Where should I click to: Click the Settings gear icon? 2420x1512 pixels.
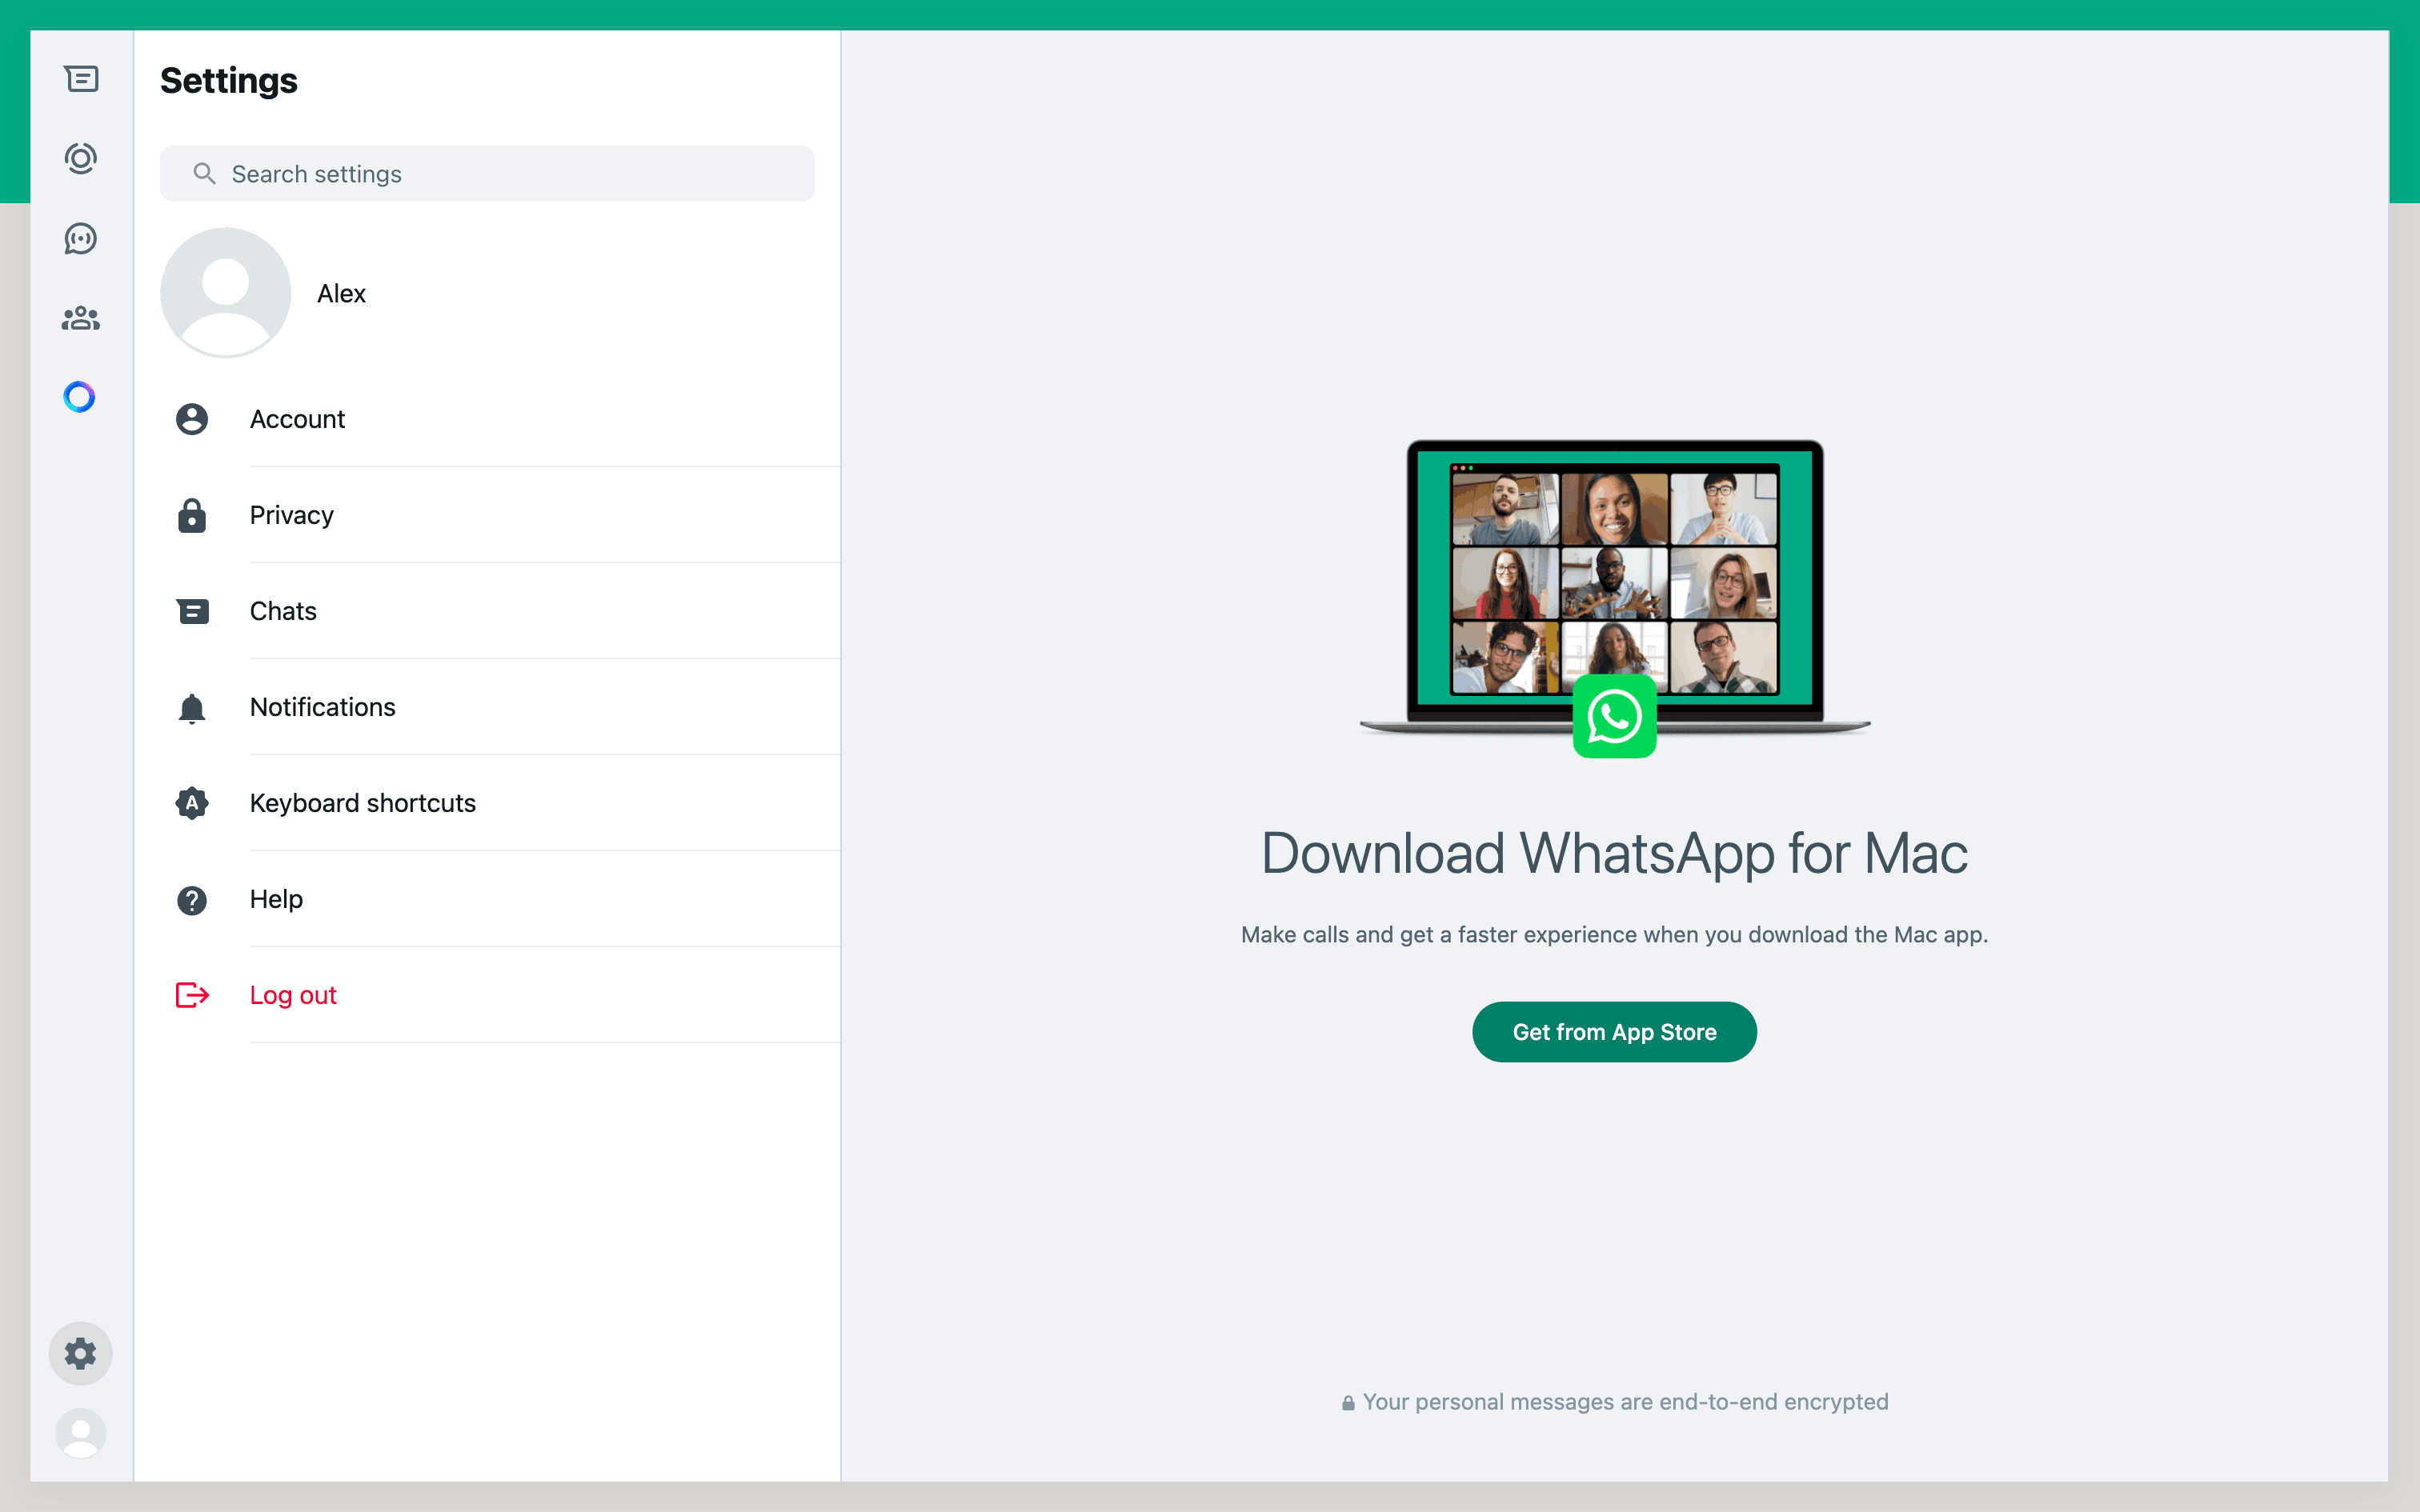coord(81,1353)
